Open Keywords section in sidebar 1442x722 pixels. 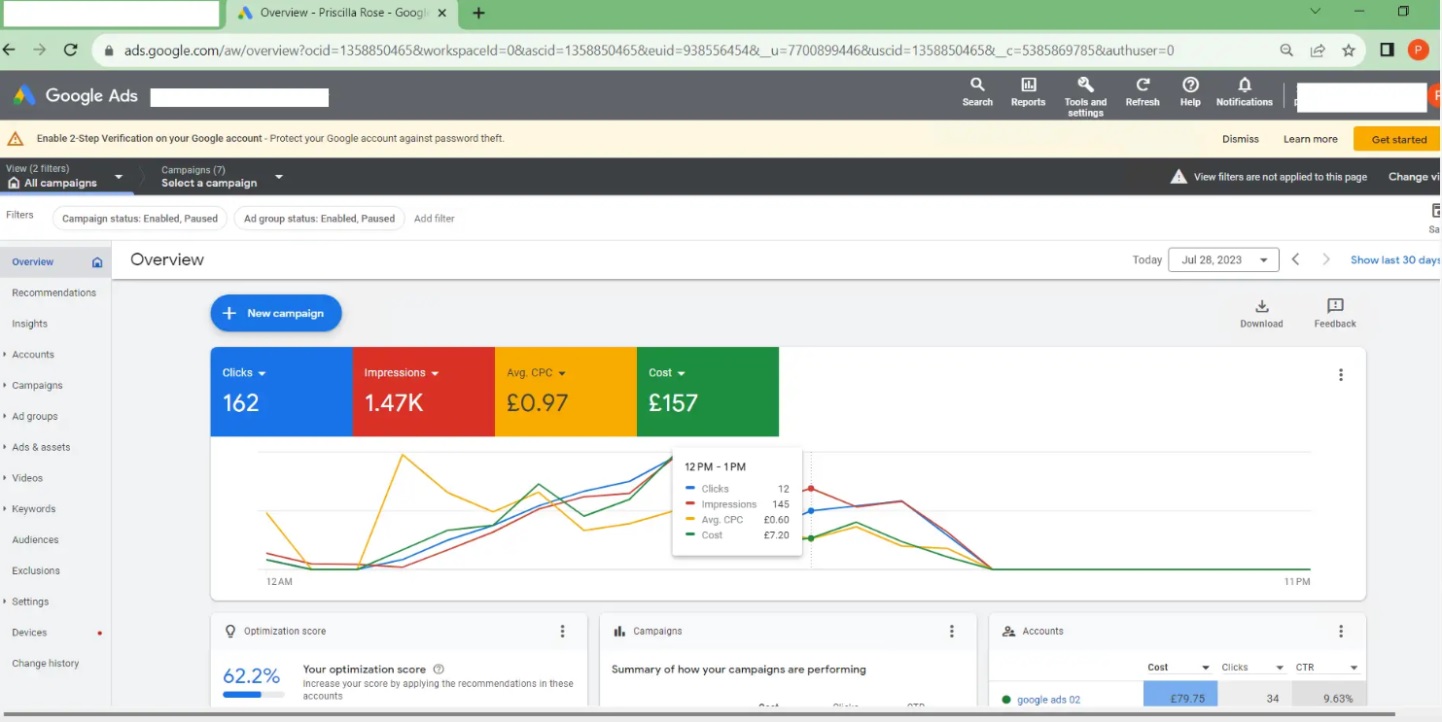tap(33, 509)
